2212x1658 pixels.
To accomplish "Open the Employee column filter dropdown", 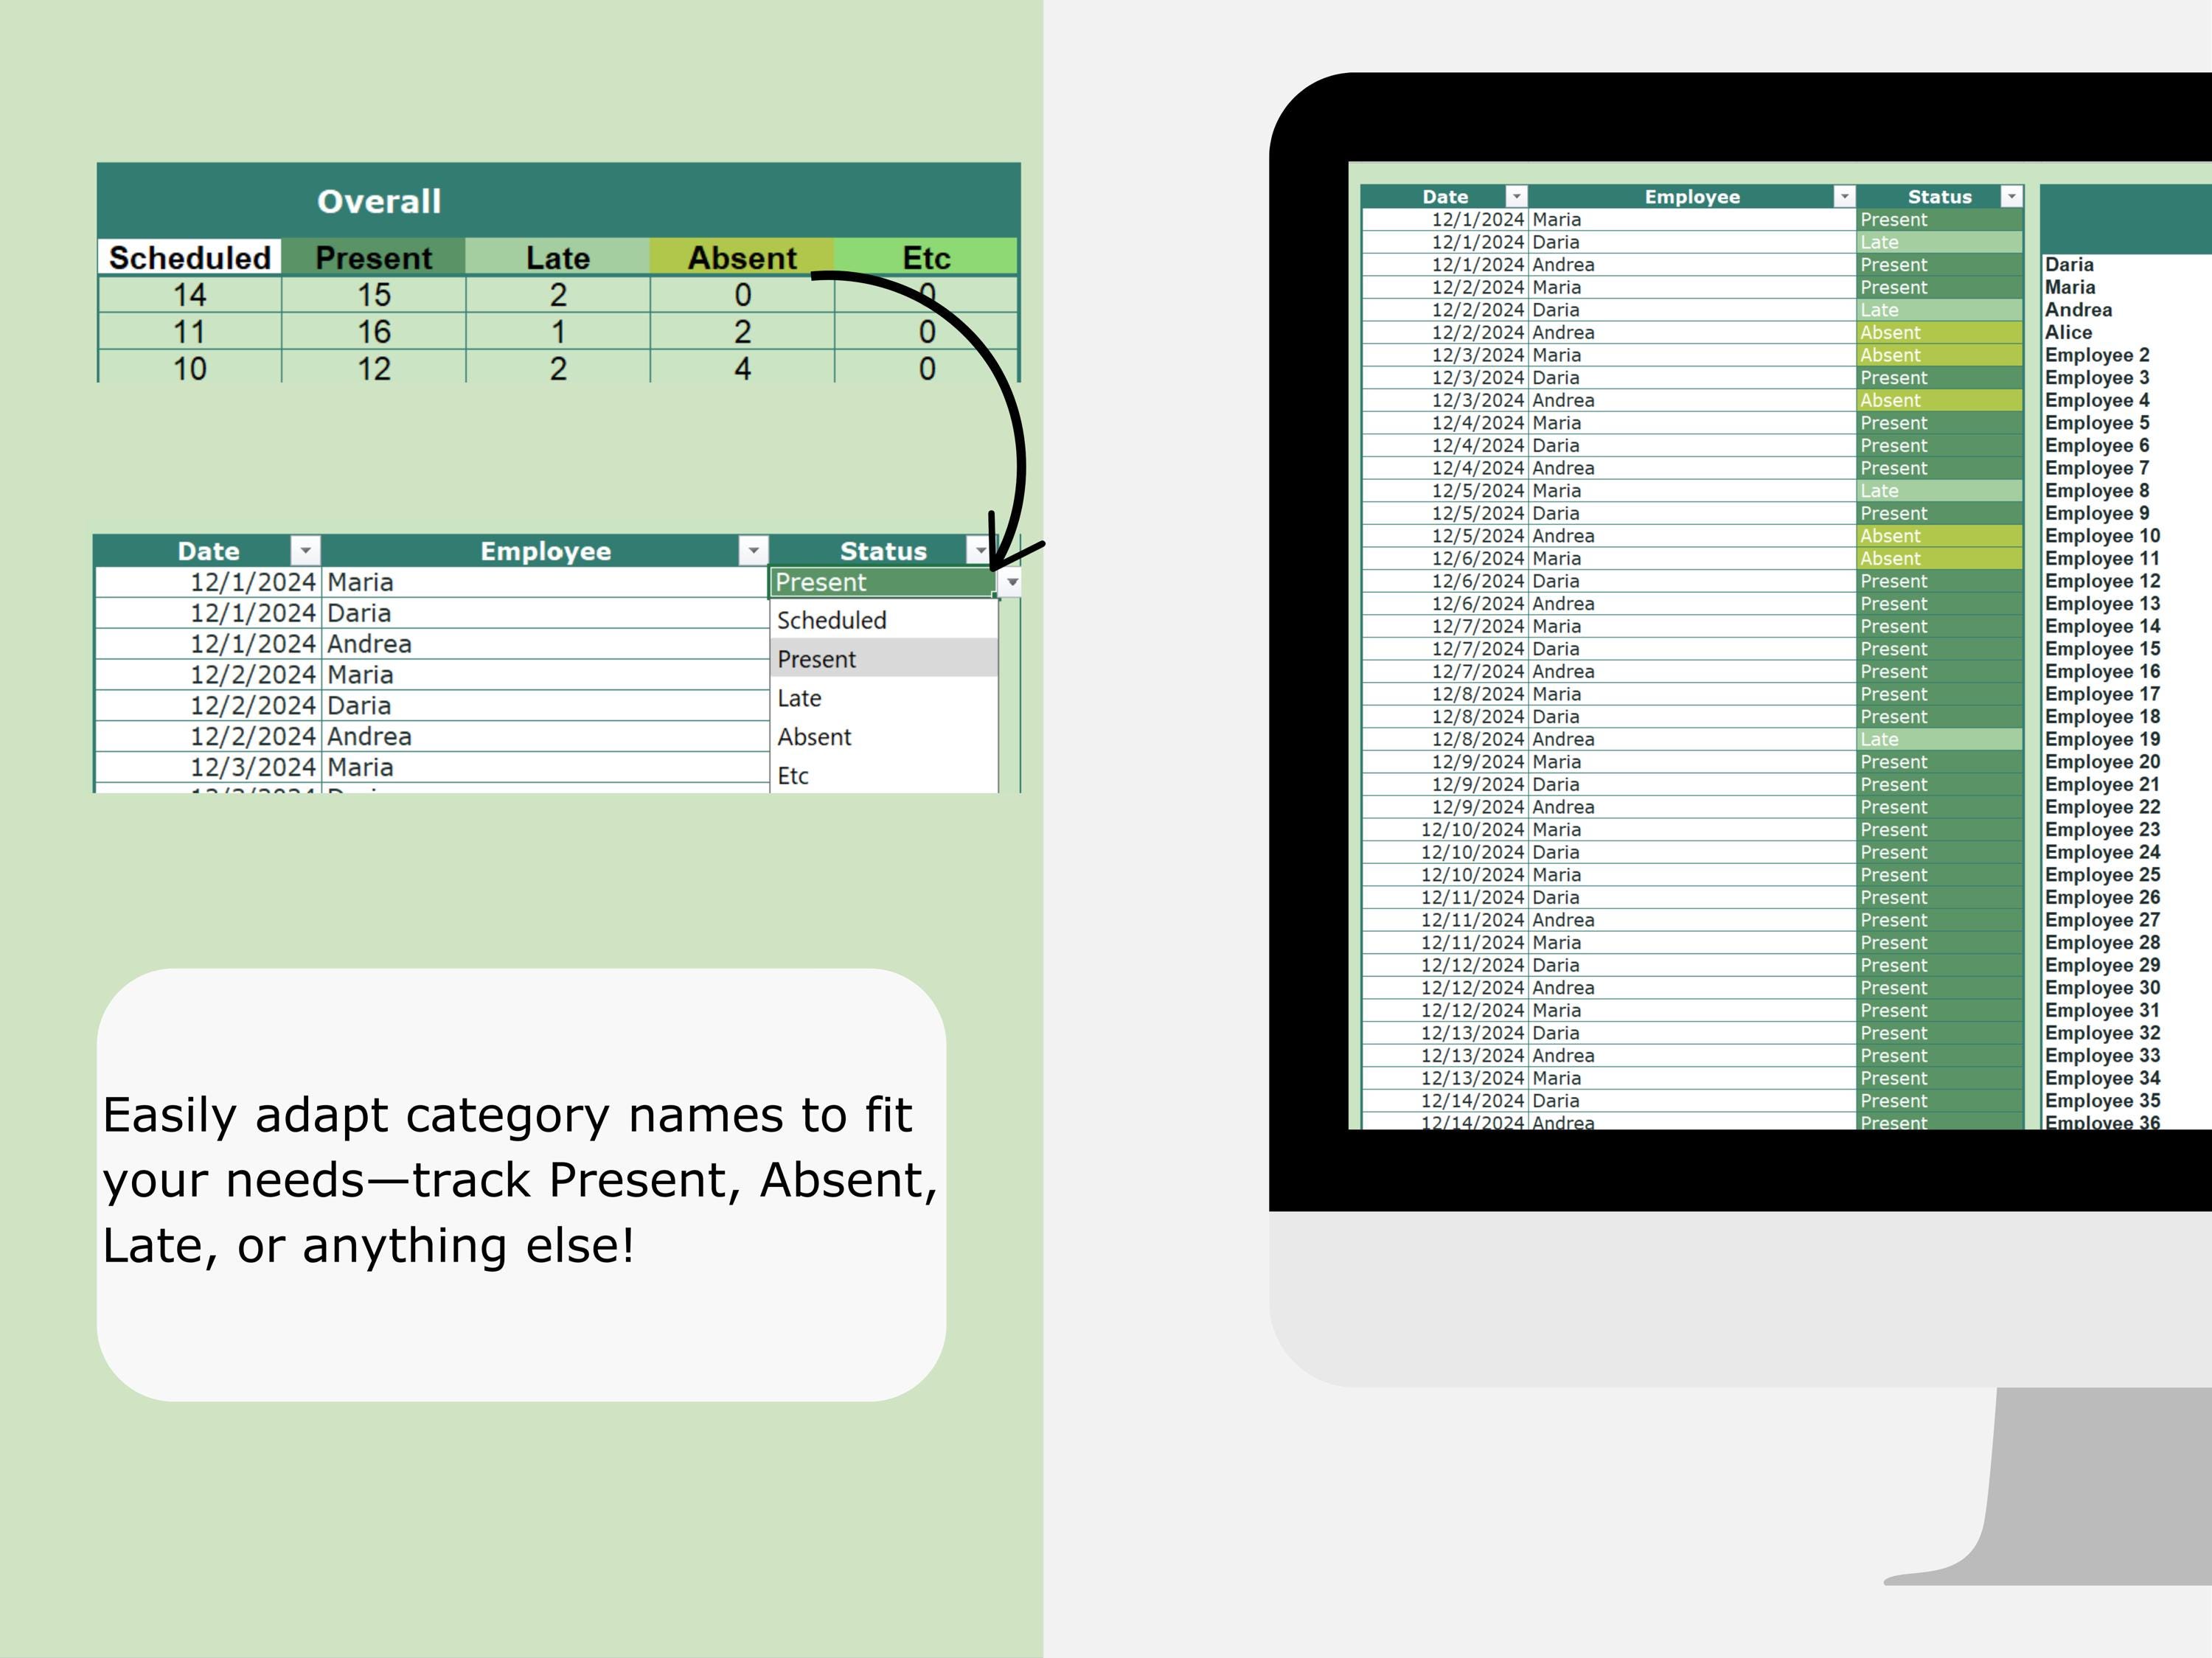I will (753, 550).
